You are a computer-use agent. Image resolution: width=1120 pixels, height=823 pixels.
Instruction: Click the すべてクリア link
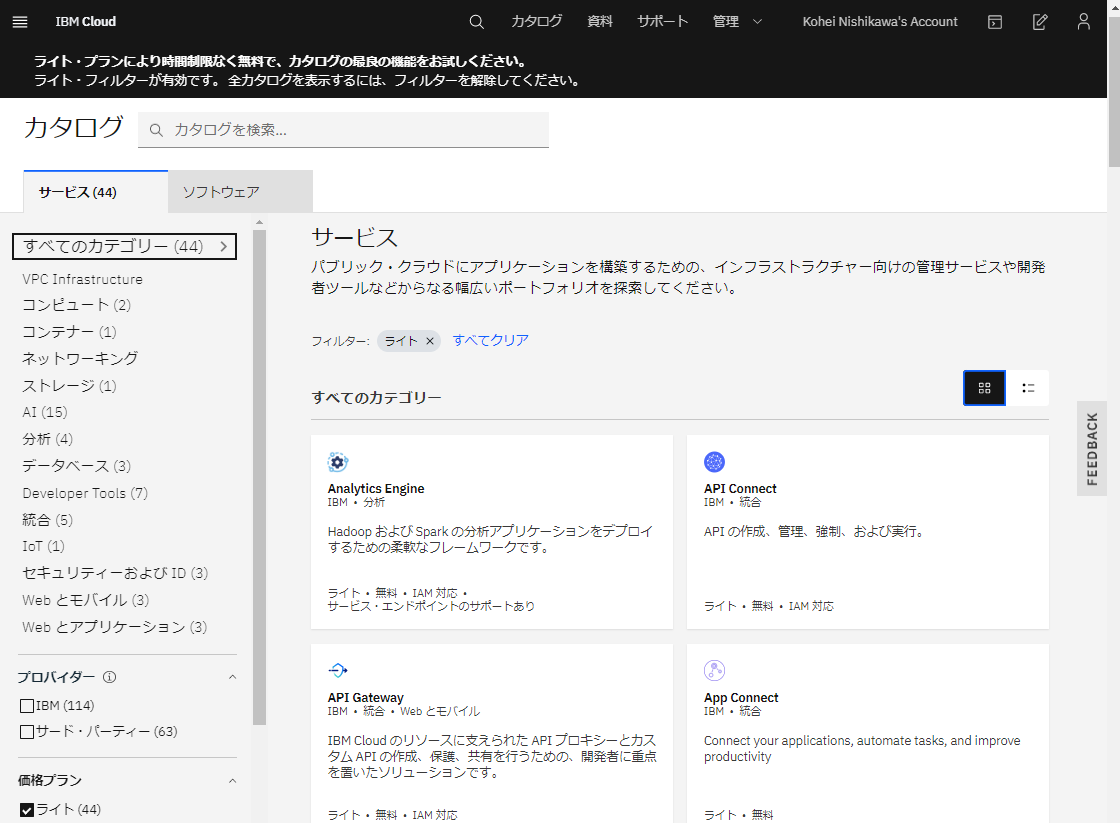click(490, 341)
